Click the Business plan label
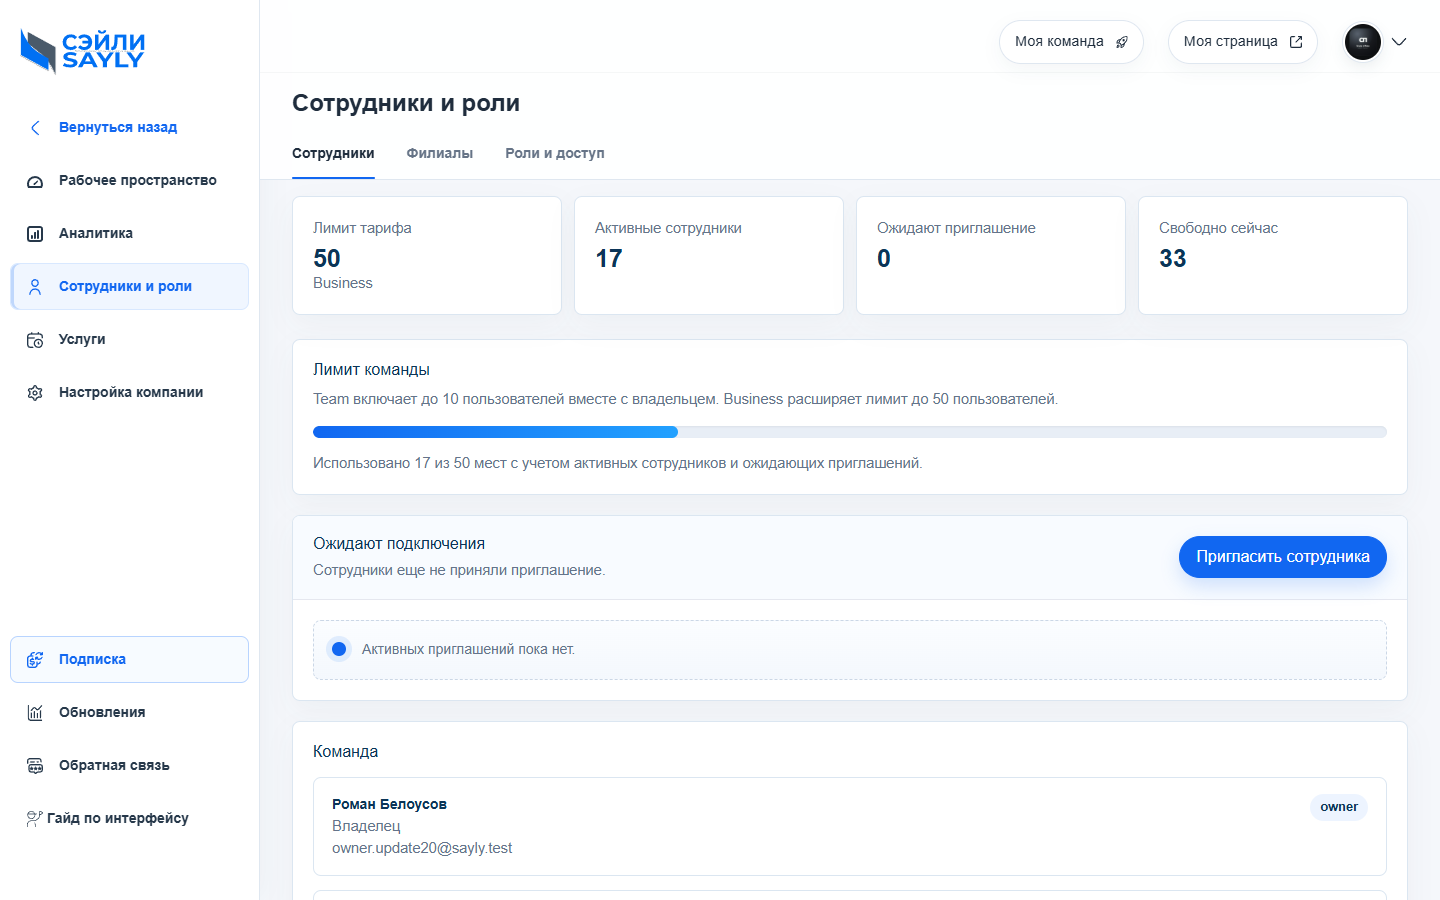 point(343,284)
